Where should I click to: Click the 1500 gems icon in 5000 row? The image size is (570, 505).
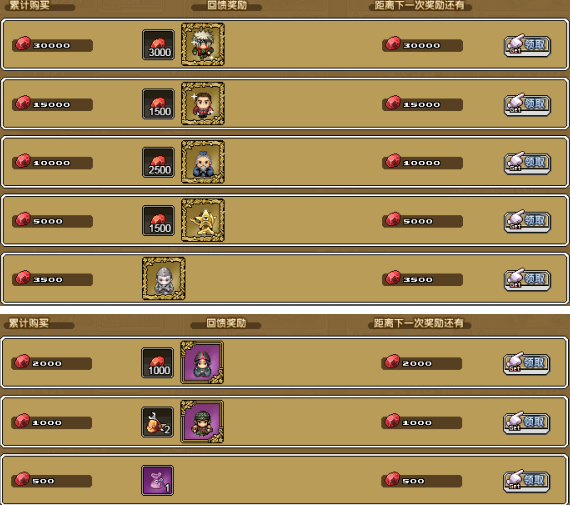click(x=158, y=221)
